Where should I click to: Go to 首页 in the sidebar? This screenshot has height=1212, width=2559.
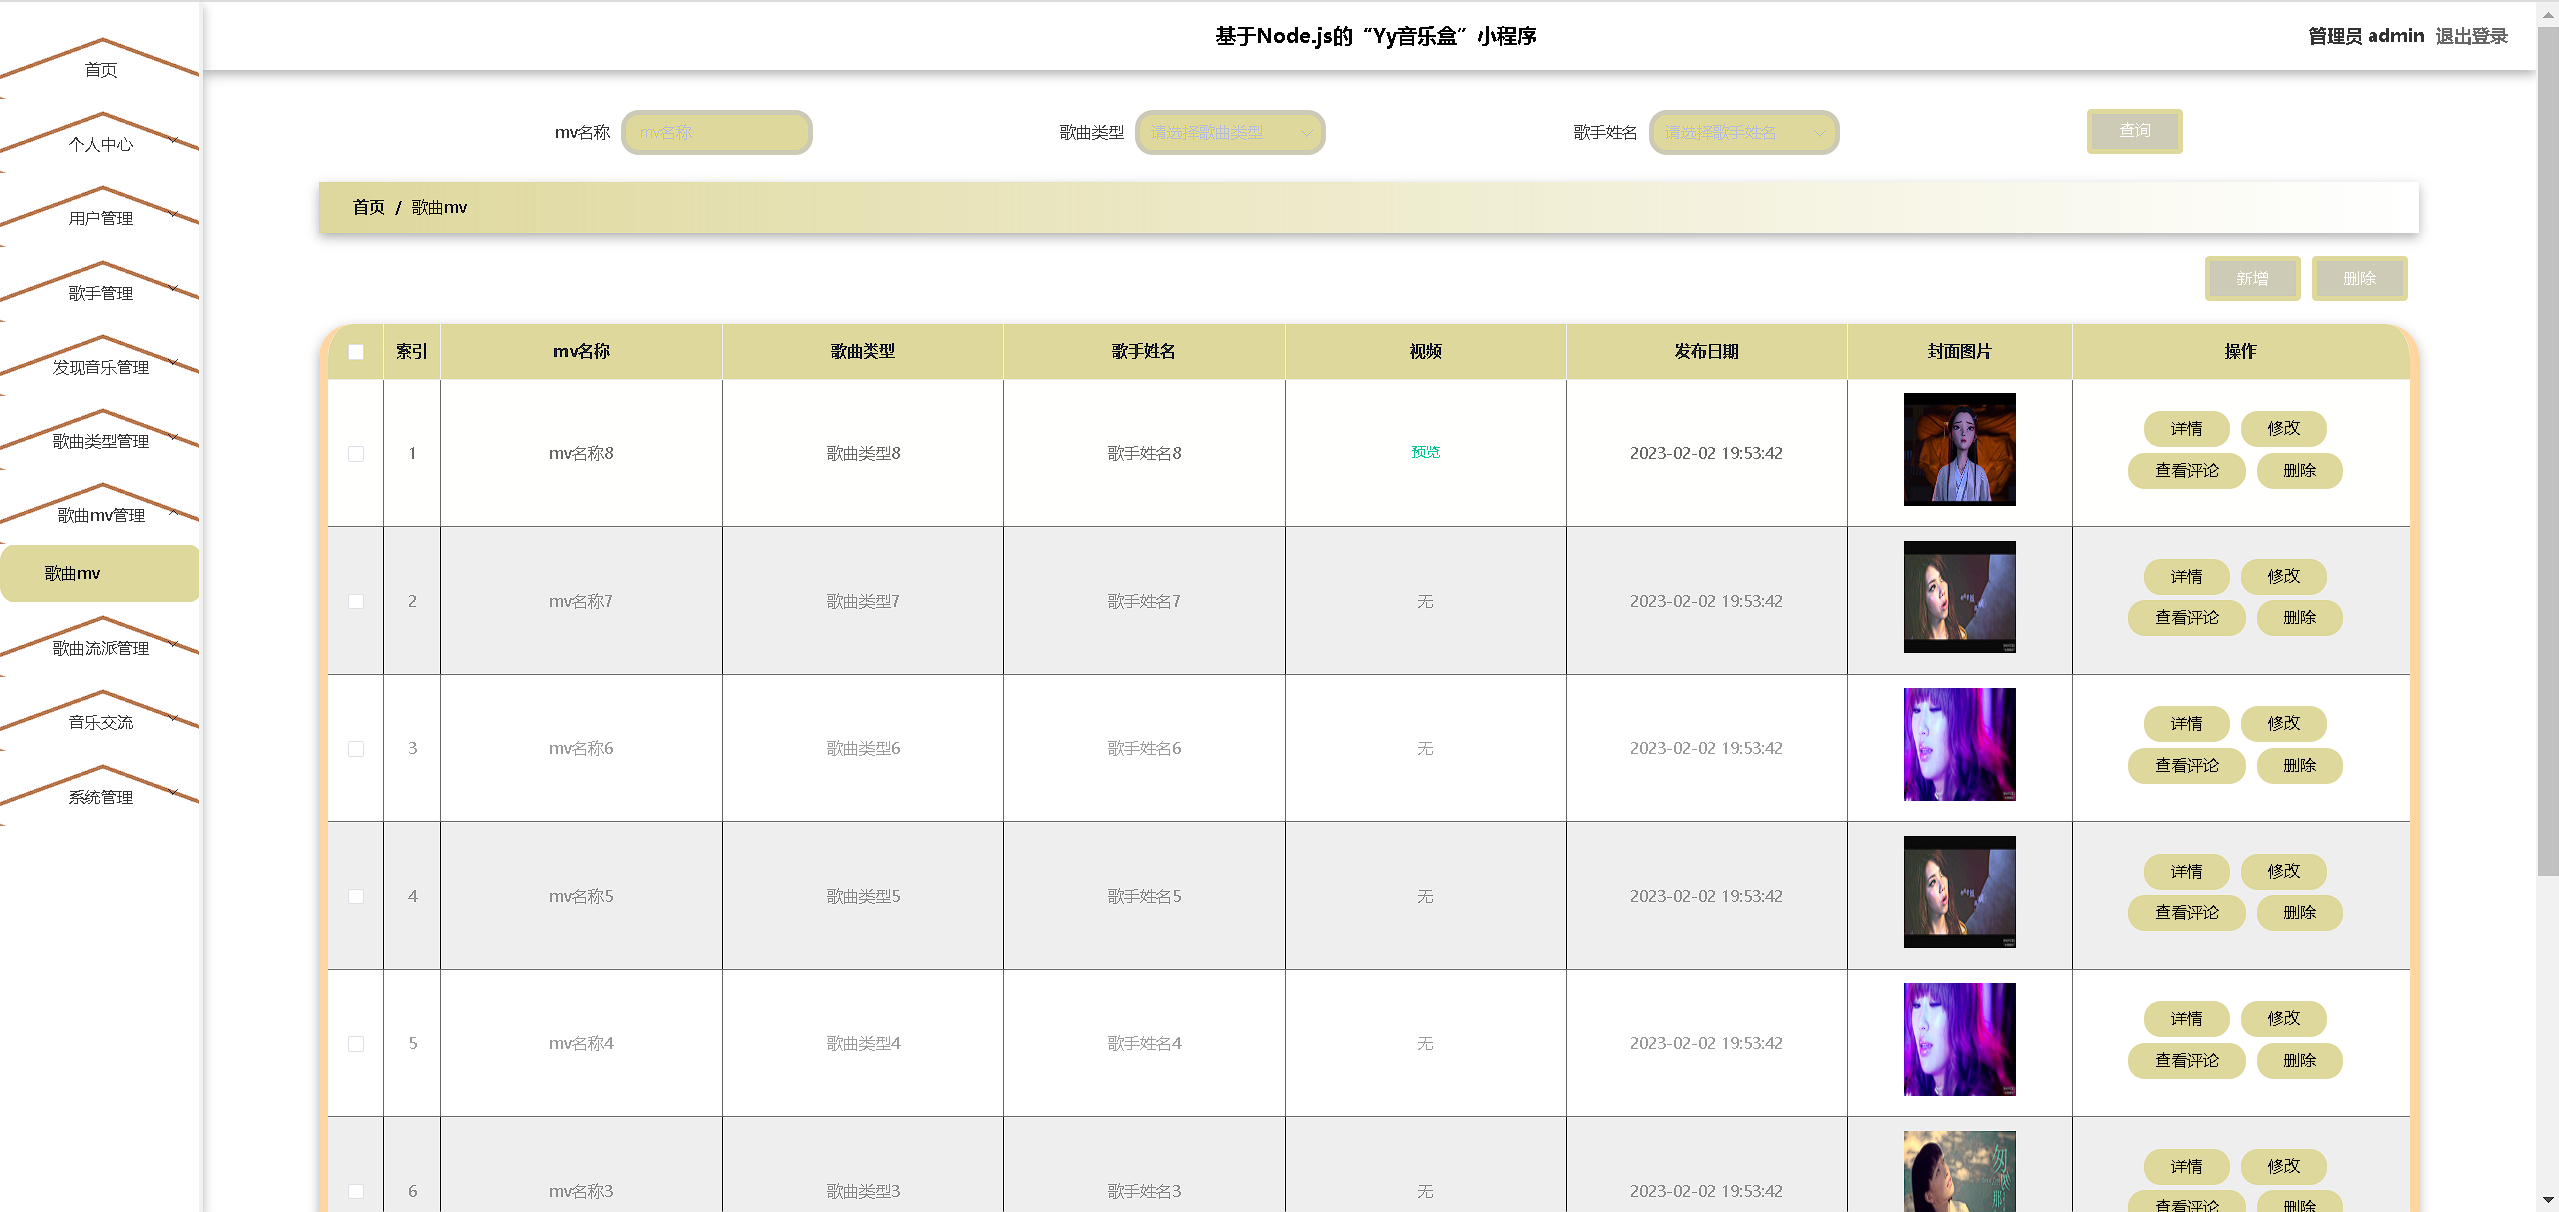click(100, 70)
